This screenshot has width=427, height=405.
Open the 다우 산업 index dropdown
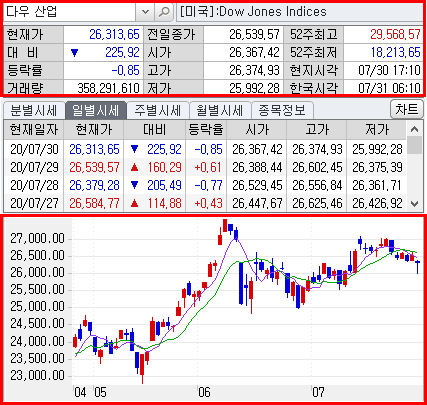[x=145, y=12]
